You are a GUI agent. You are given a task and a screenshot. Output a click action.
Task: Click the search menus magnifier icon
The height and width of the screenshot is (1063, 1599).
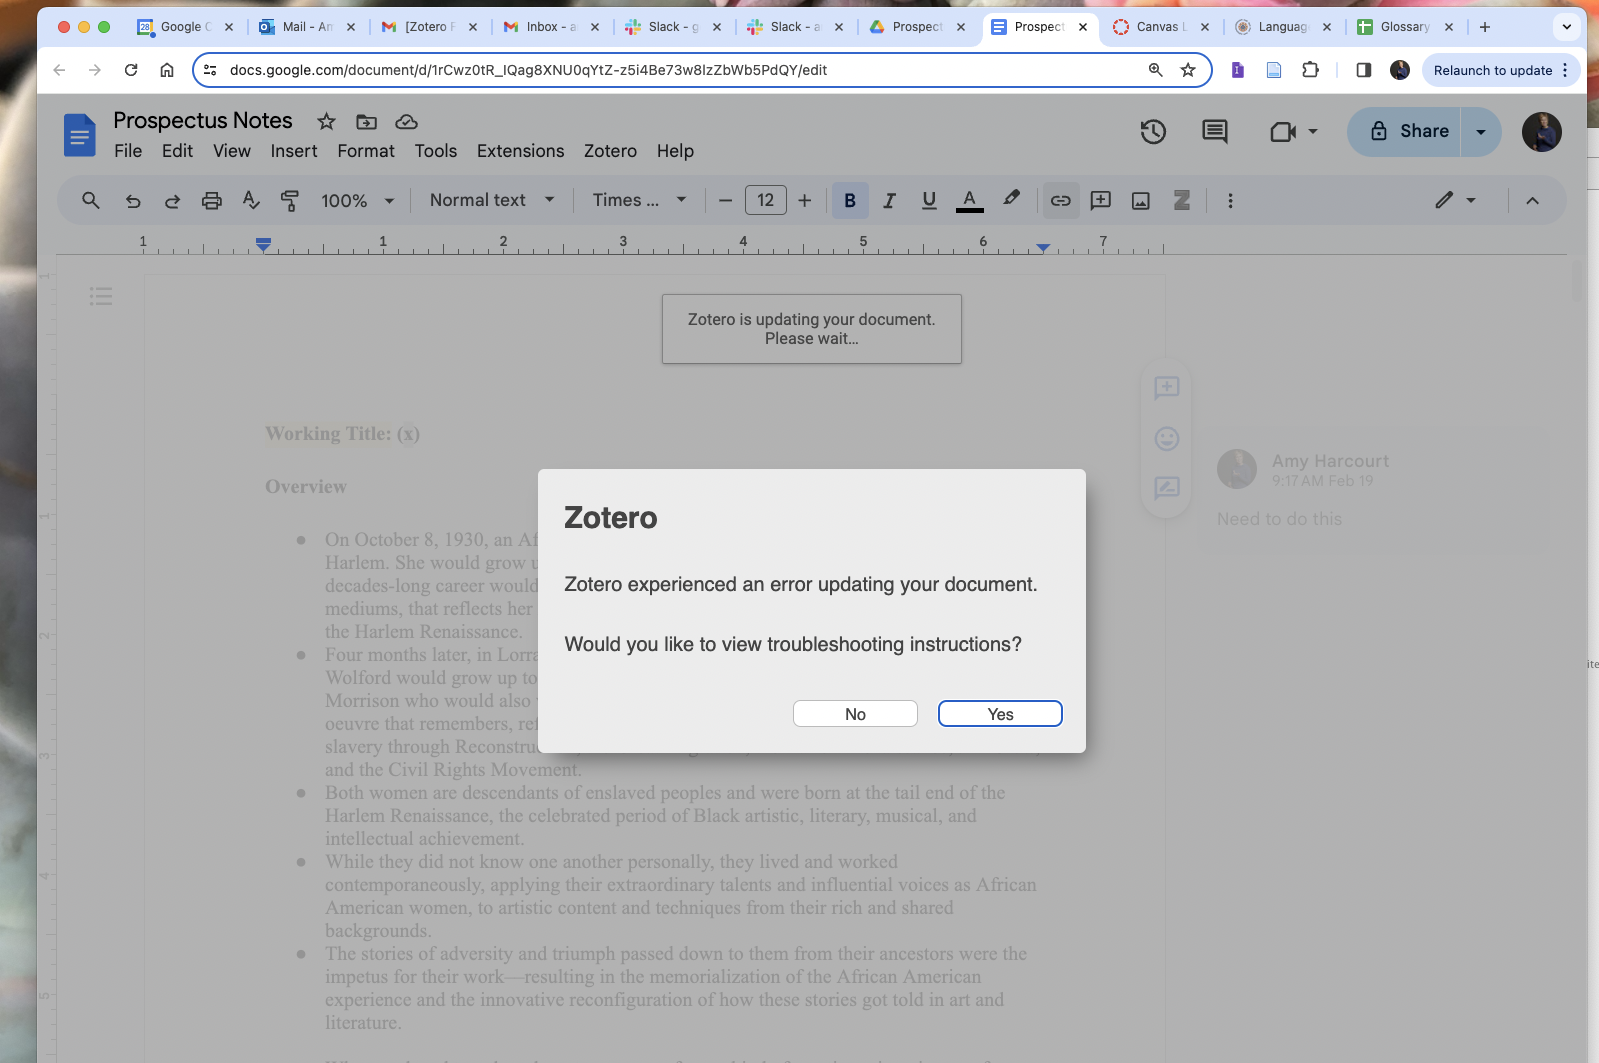point(91,200)
